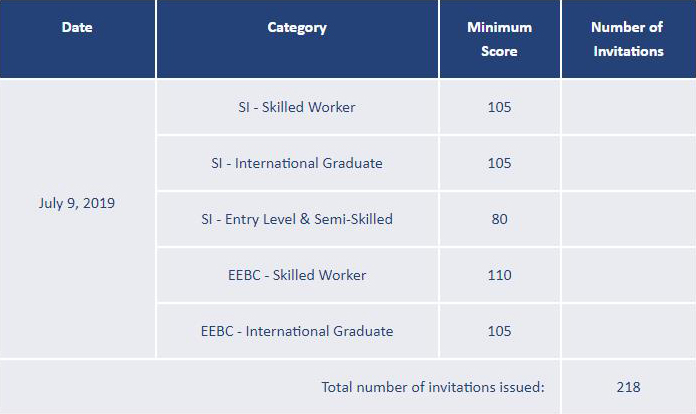
Task: Click the Total number of invitations issued label
Action: click(x=432, y=387)
